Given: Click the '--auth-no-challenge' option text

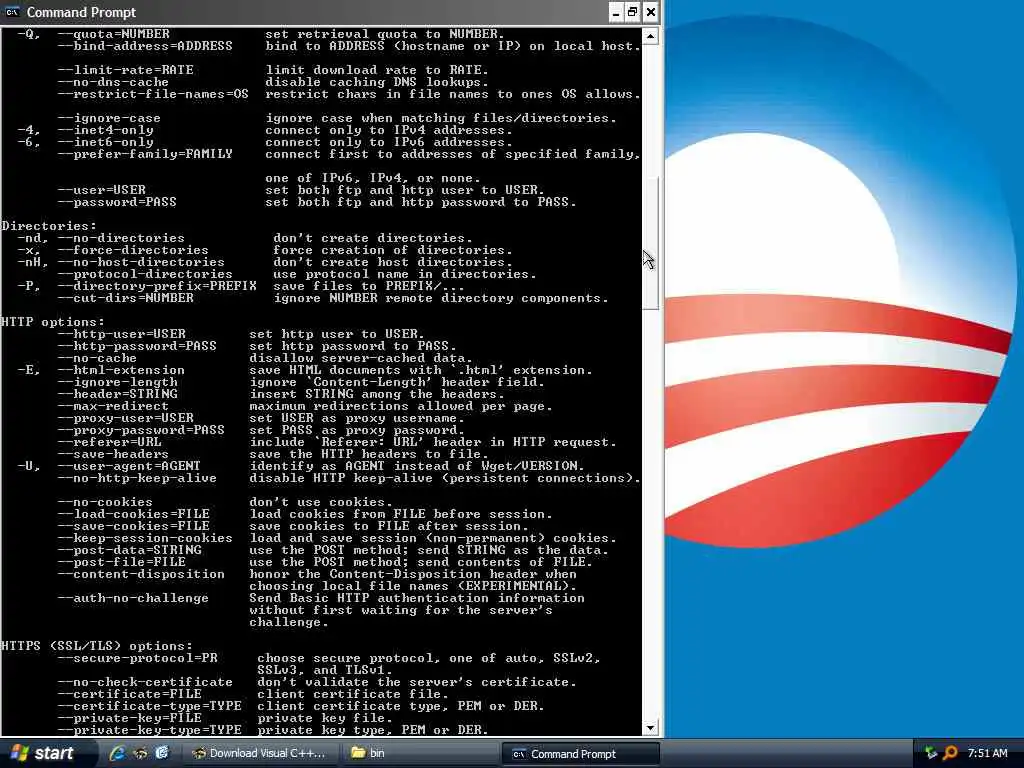Looking at the screenshot, I should point(133,598).
